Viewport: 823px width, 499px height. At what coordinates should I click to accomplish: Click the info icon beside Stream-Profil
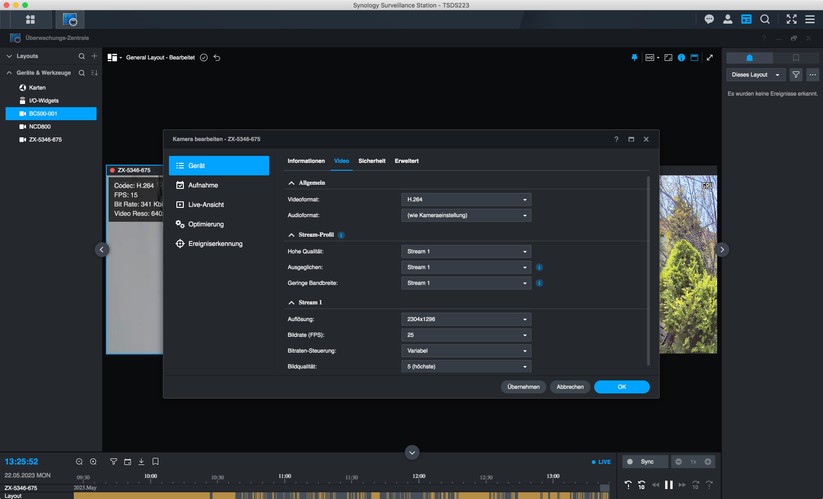pyautogui.click(x=341, y=235)
